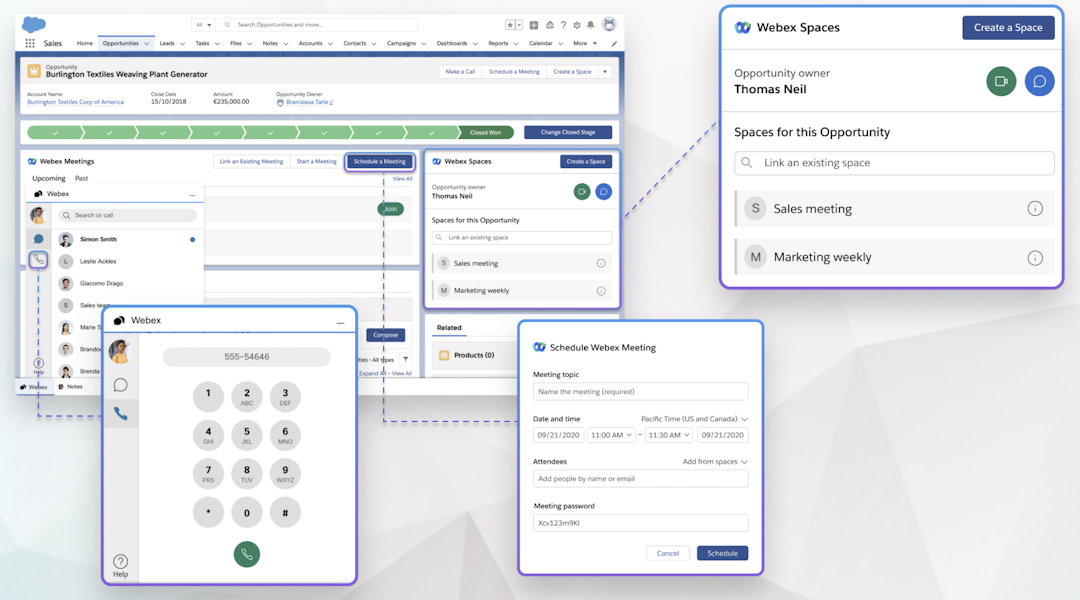Show Marketing weekly info in Salesforce Spaces card

pos(601,291)
